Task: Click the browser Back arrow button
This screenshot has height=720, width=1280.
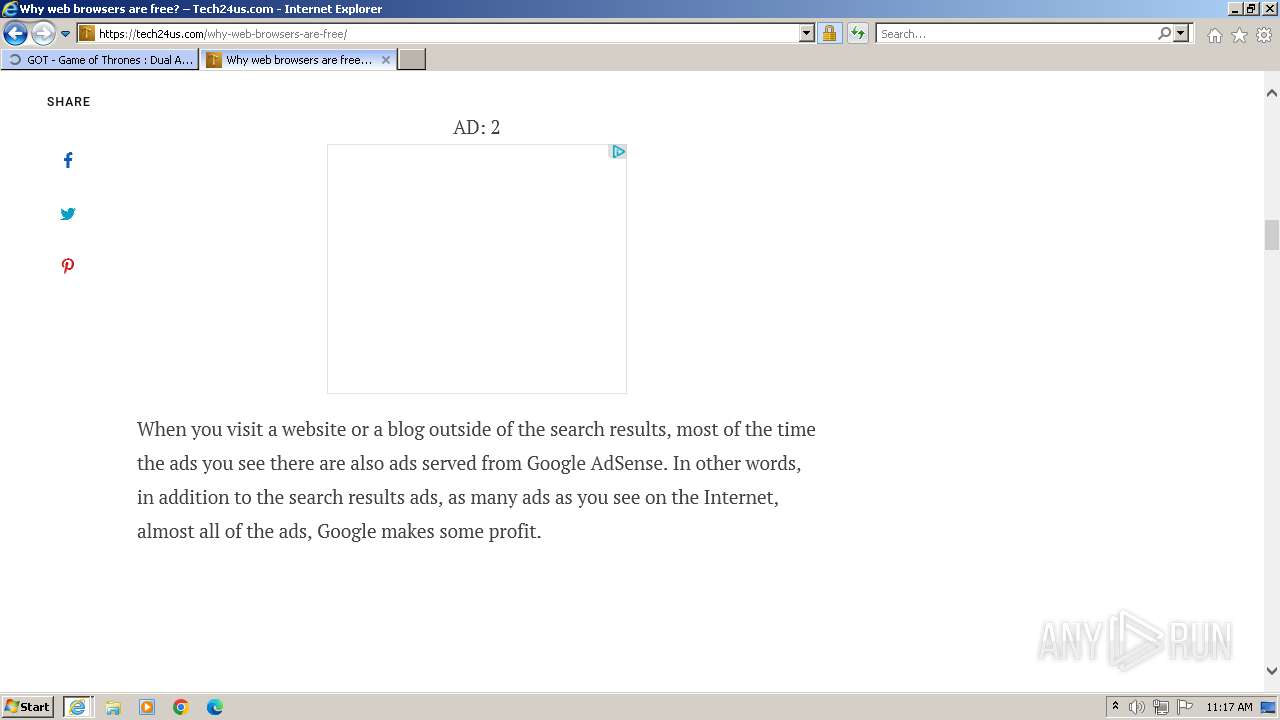Action: [15, 34]
